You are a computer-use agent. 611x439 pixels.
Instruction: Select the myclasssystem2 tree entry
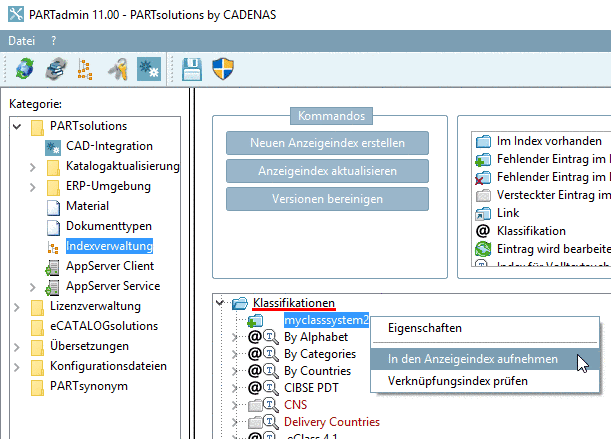click(x=326, y=320)
